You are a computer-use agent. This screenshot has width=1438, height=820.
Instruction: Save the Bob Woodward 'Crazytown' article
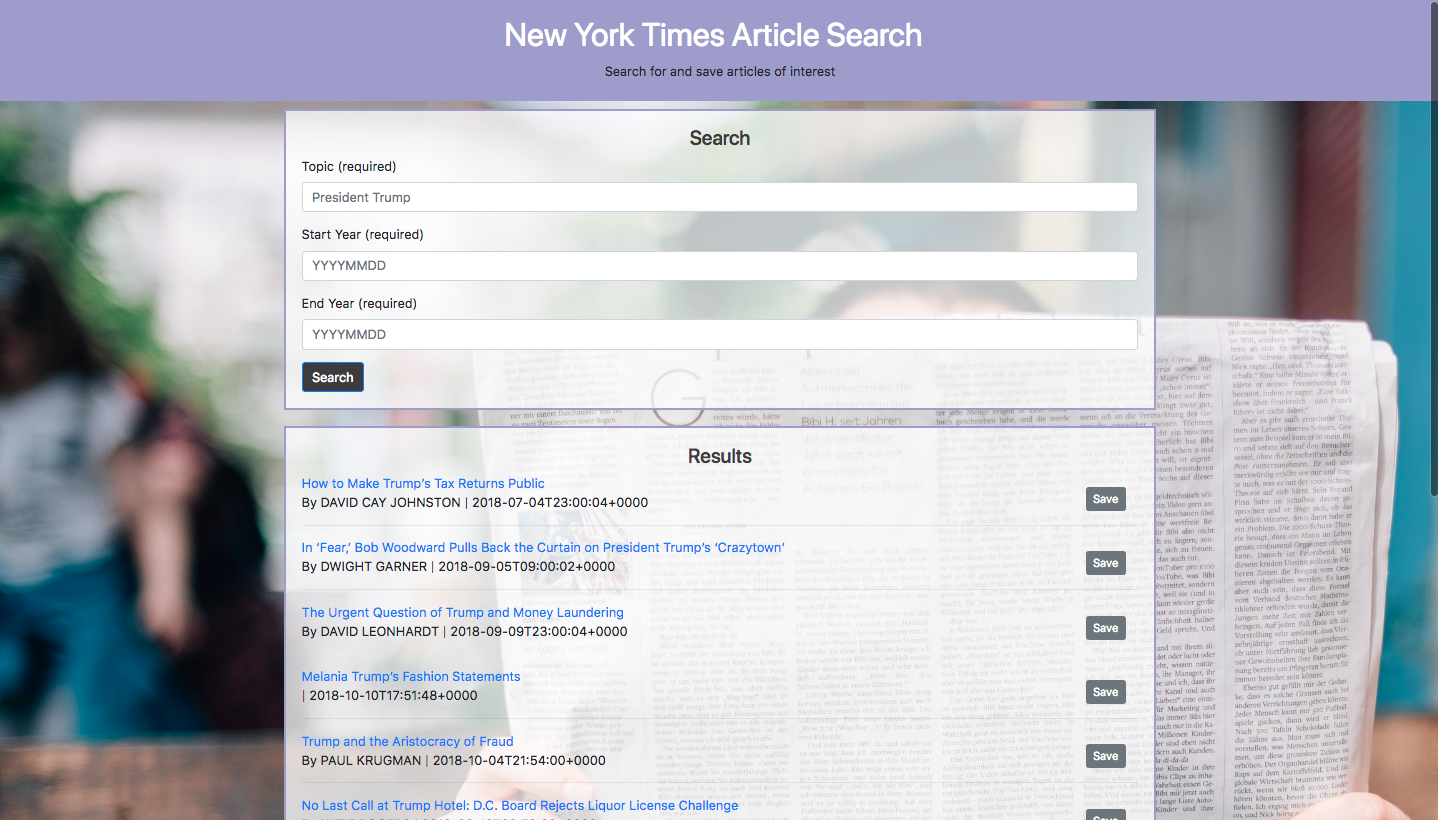coord(1105,562)
